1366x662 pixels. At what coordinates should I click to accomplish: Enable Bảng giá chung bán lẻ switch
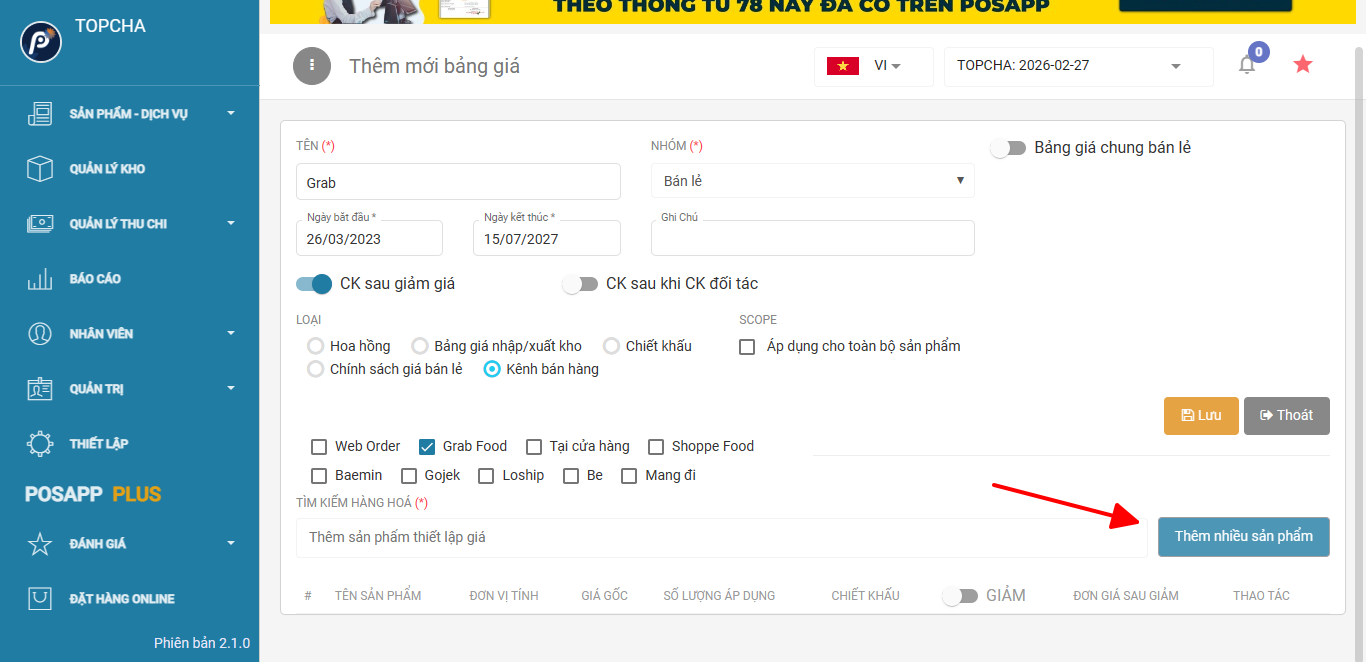point(1008,148)
